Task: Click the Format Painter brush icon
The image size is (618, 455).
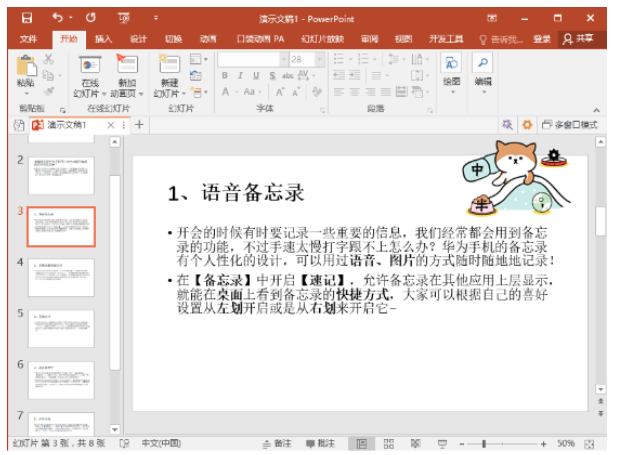Action: click(49, 91)
